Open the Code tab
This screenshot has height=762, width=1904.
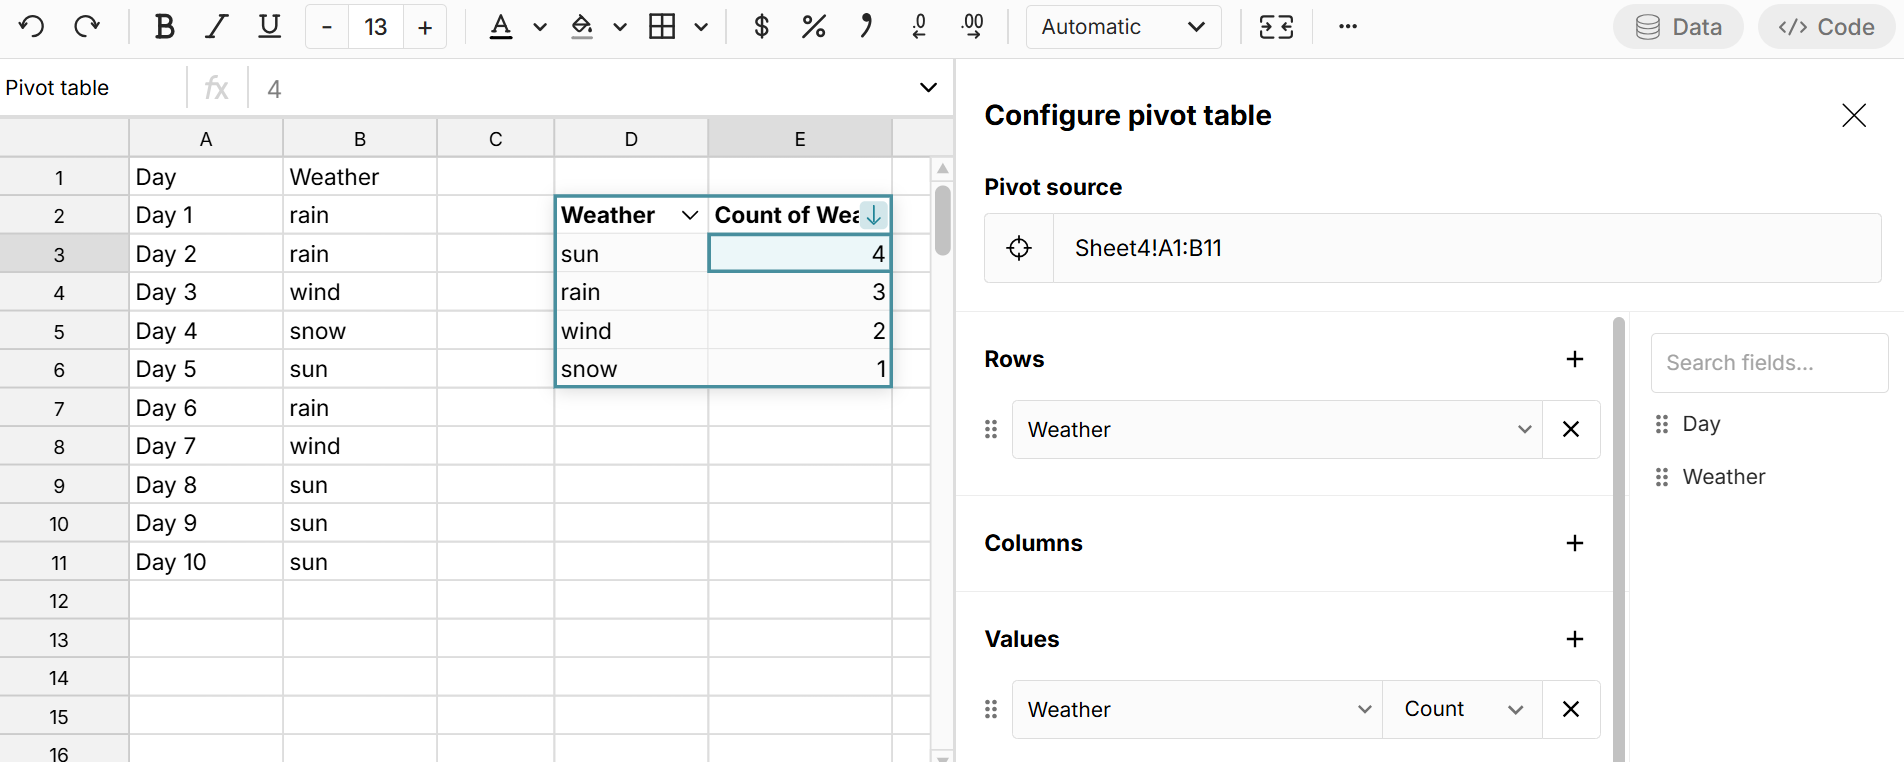point(1826,27)
